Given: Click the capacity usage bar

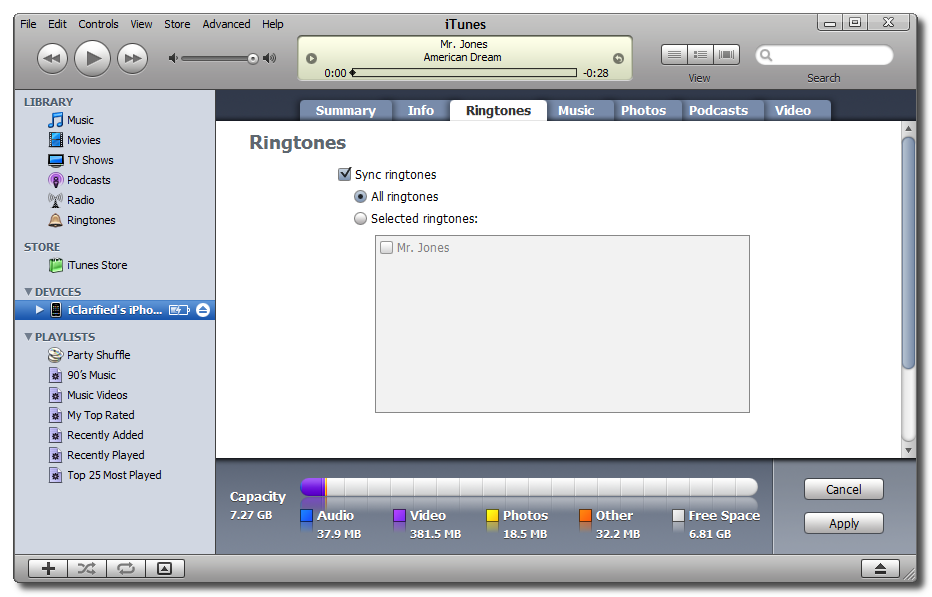Looking at the screenshot, I should 528,488.
